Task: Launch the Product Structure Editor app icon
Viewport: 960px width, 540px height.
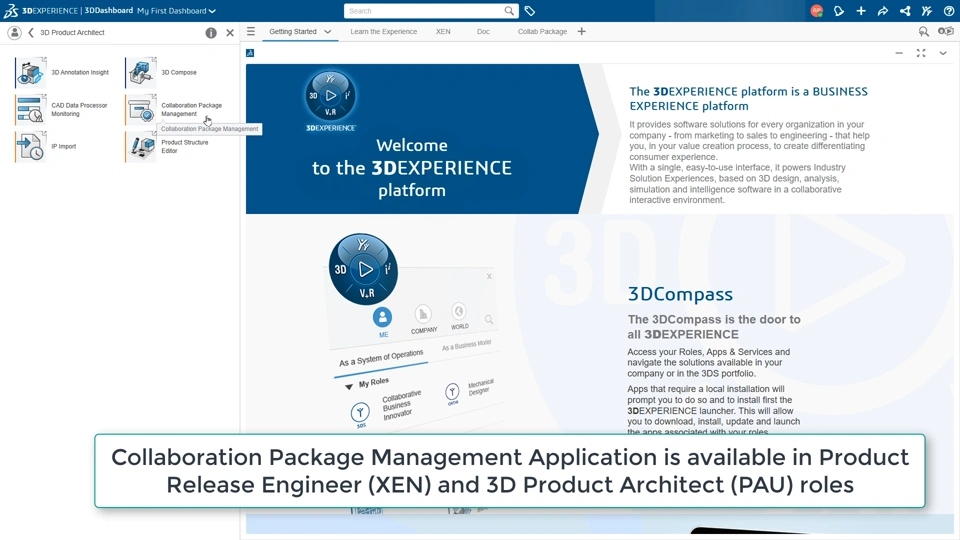Action: 141,146
